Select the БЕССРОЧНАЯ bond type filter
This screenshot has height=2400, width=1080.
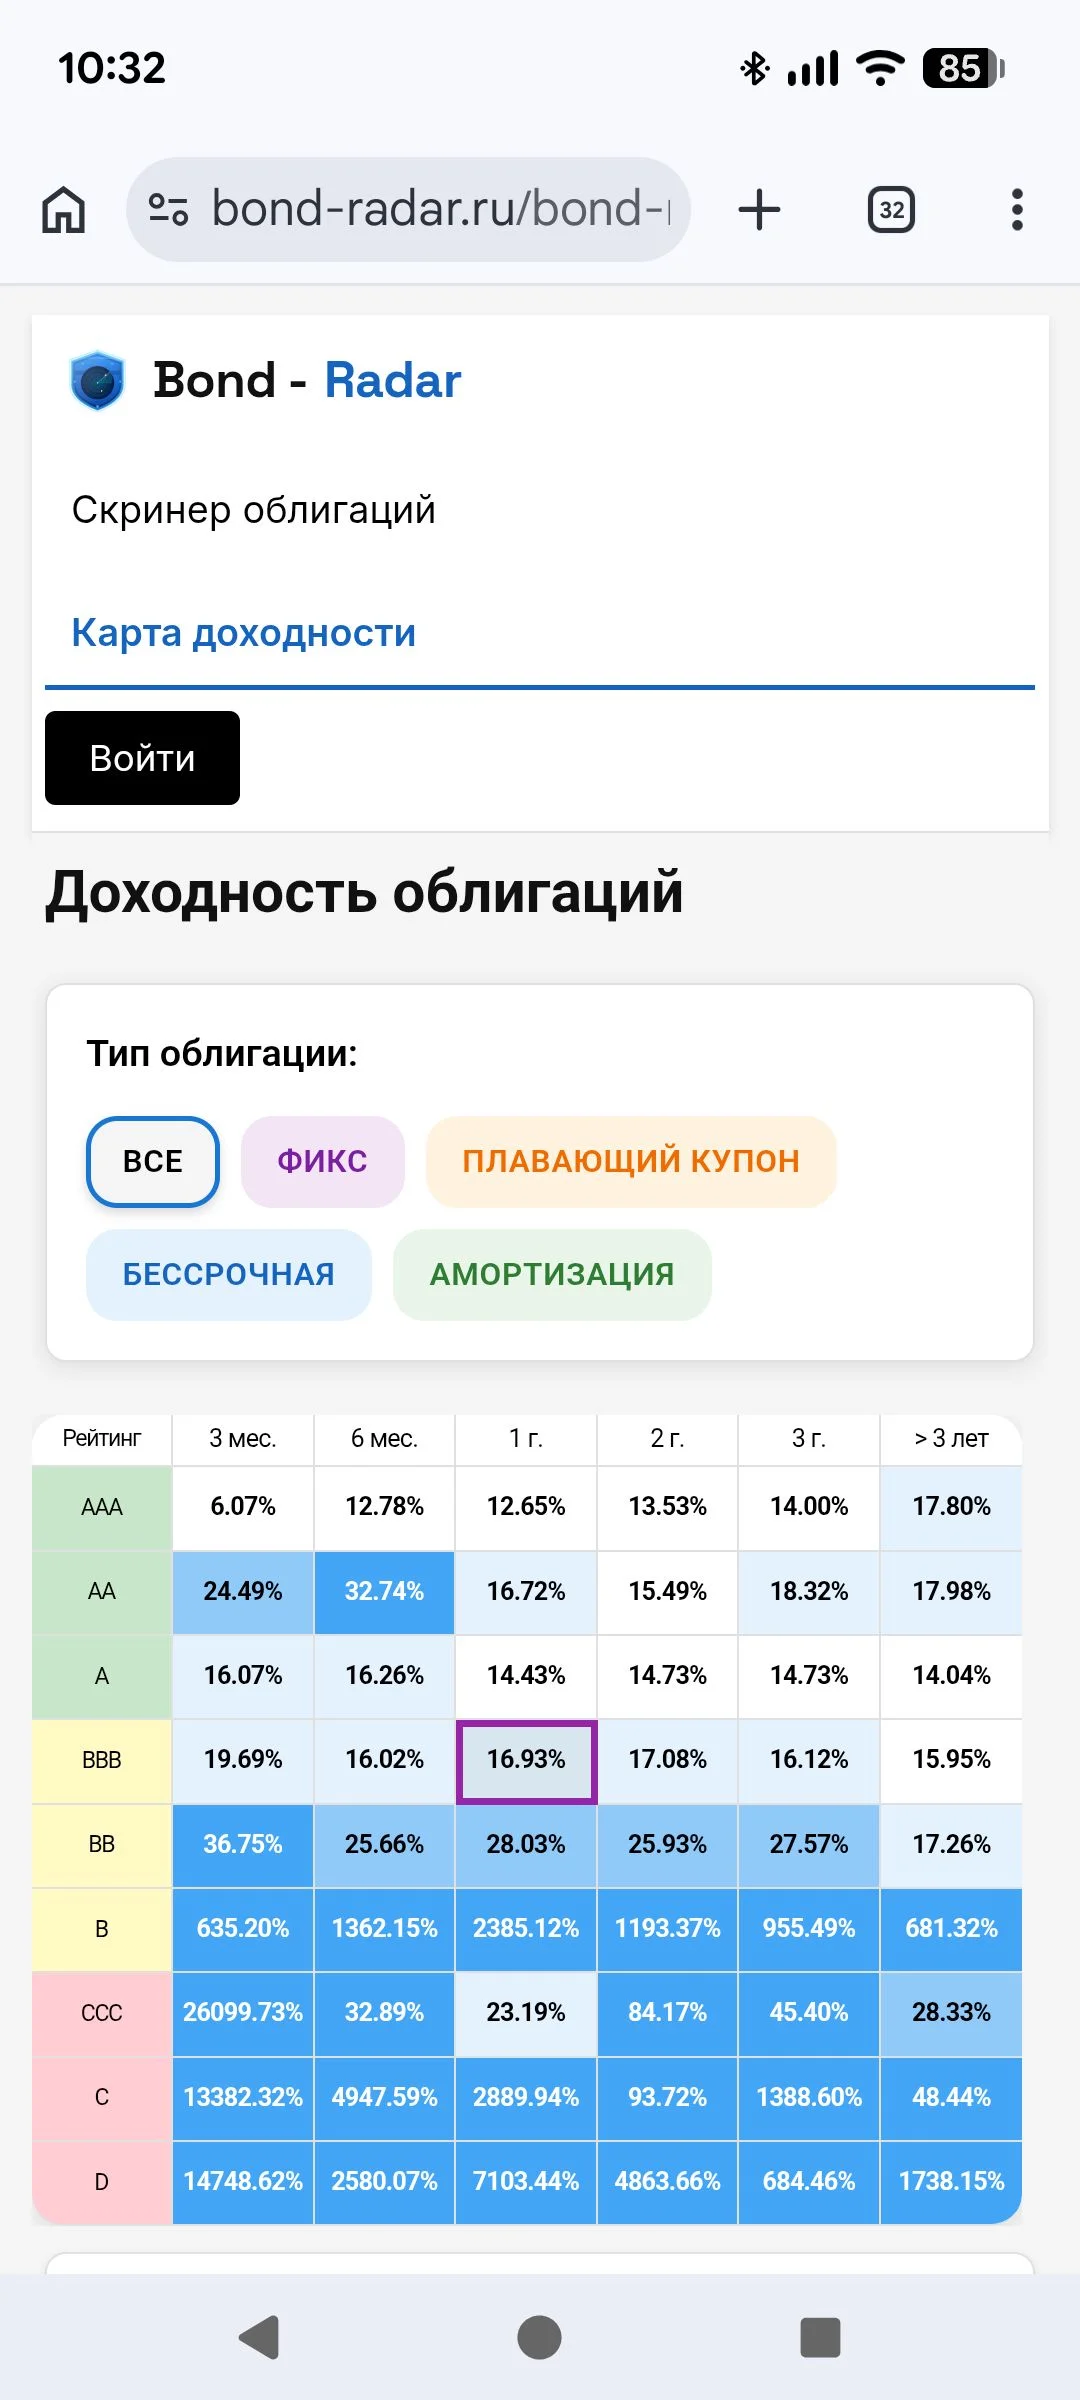coord(228,1275)
